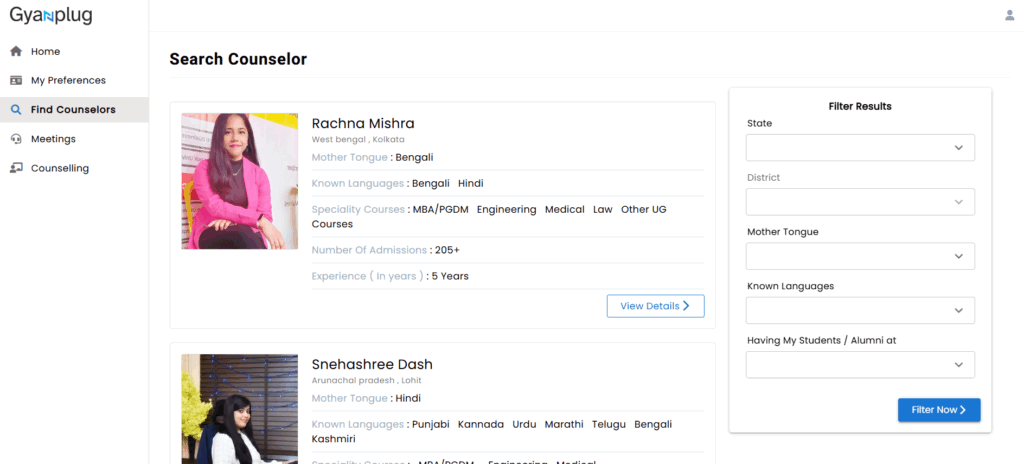The height and width of the screenshot is (464, 1024).
Task: Open the user profile icon
Action: click(1010, 15)
